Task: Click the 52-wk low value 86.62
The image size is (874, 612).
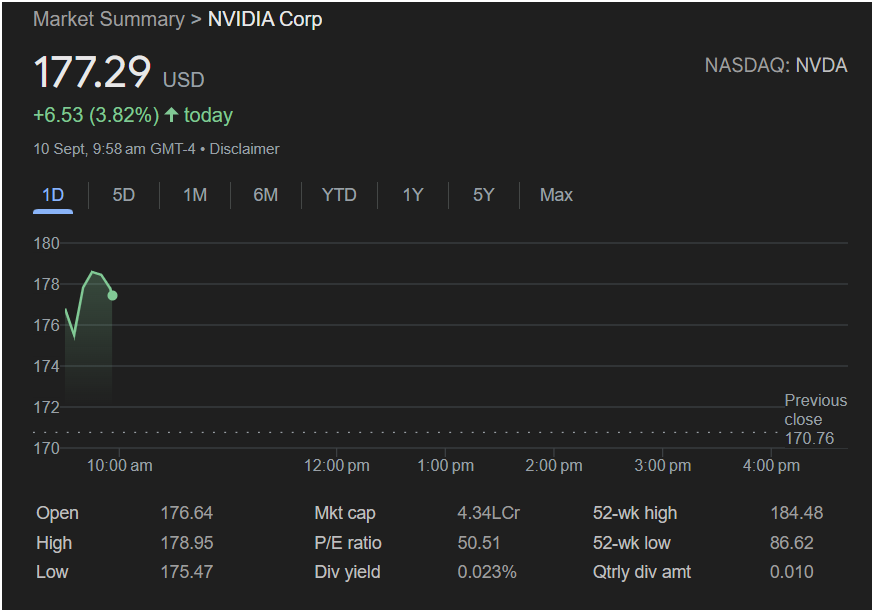Action: pos(792,543)
